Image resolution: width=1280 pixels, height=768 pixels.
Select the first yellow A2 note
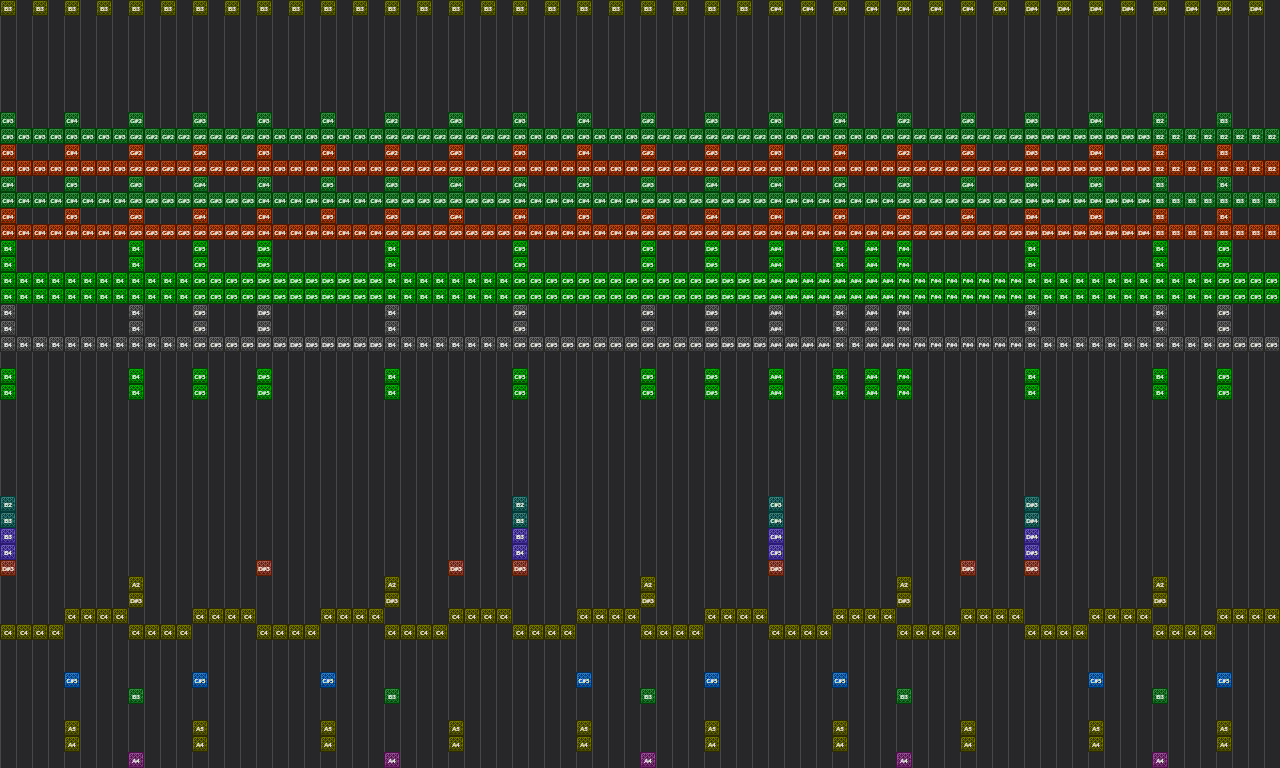[x=136, y=584]
